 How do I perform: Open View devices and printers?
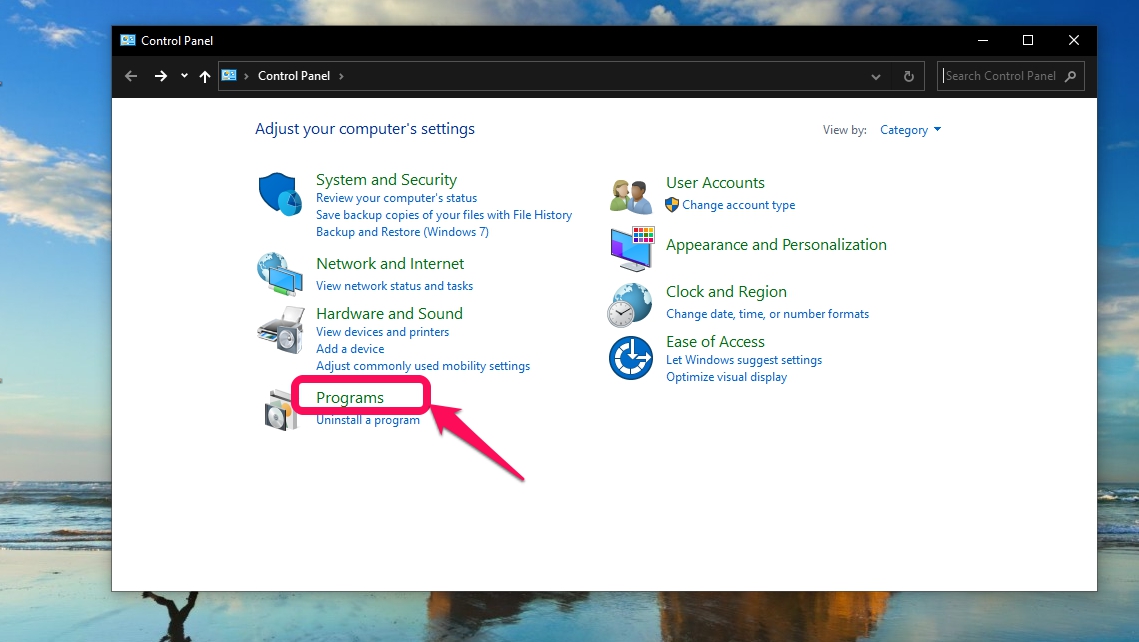[x=383, y=332]
